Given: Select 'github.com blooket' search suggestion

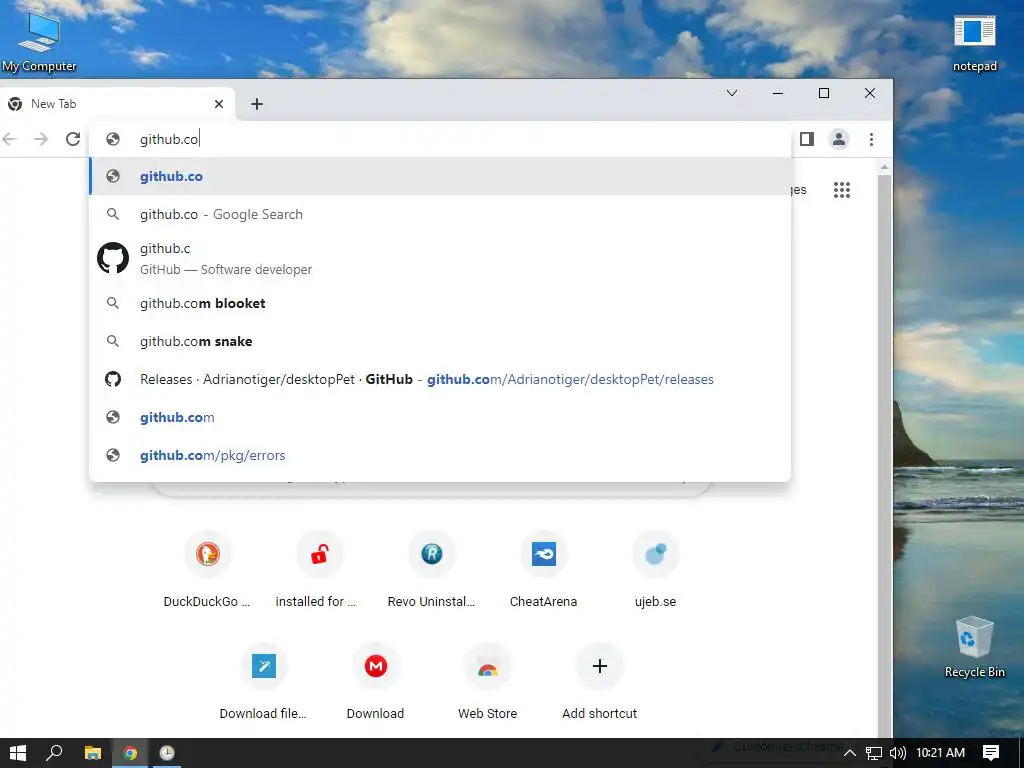Looking at the screenshot, I should (440, 303).
